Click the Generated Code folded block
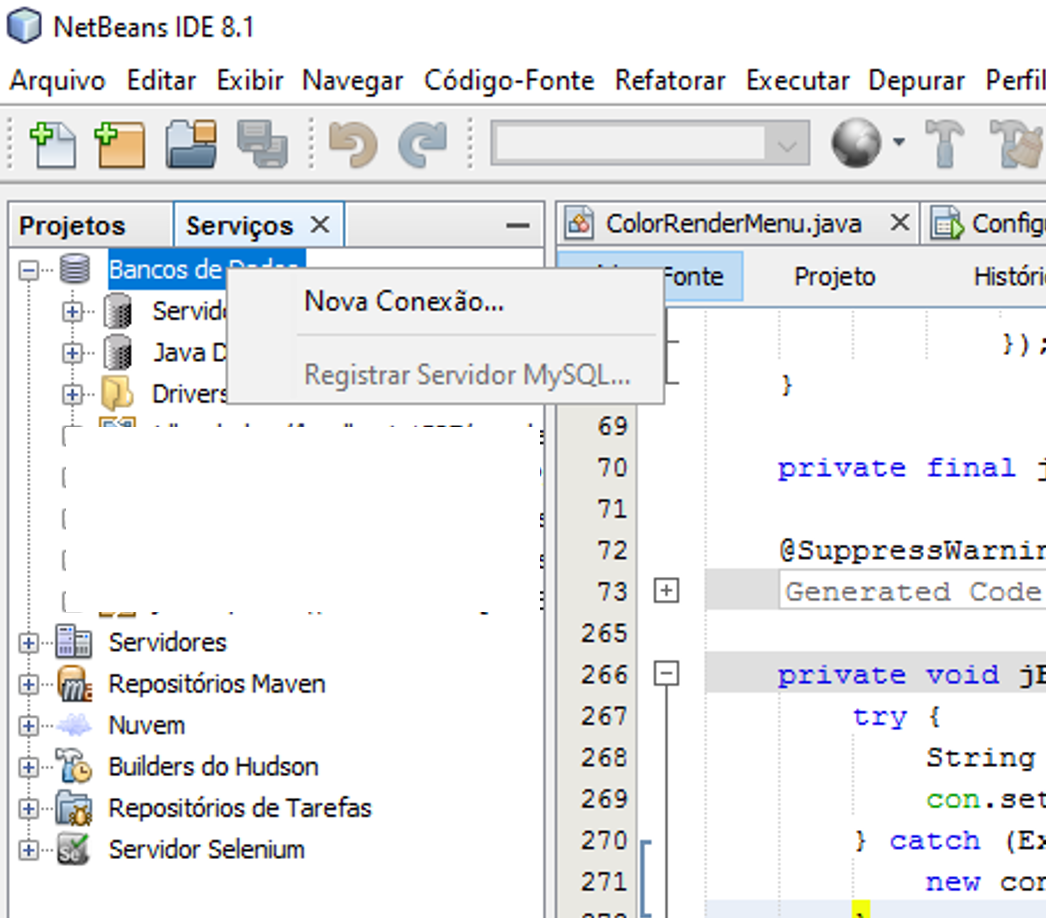Screen dimensions: 1046x918 [912, 591]
